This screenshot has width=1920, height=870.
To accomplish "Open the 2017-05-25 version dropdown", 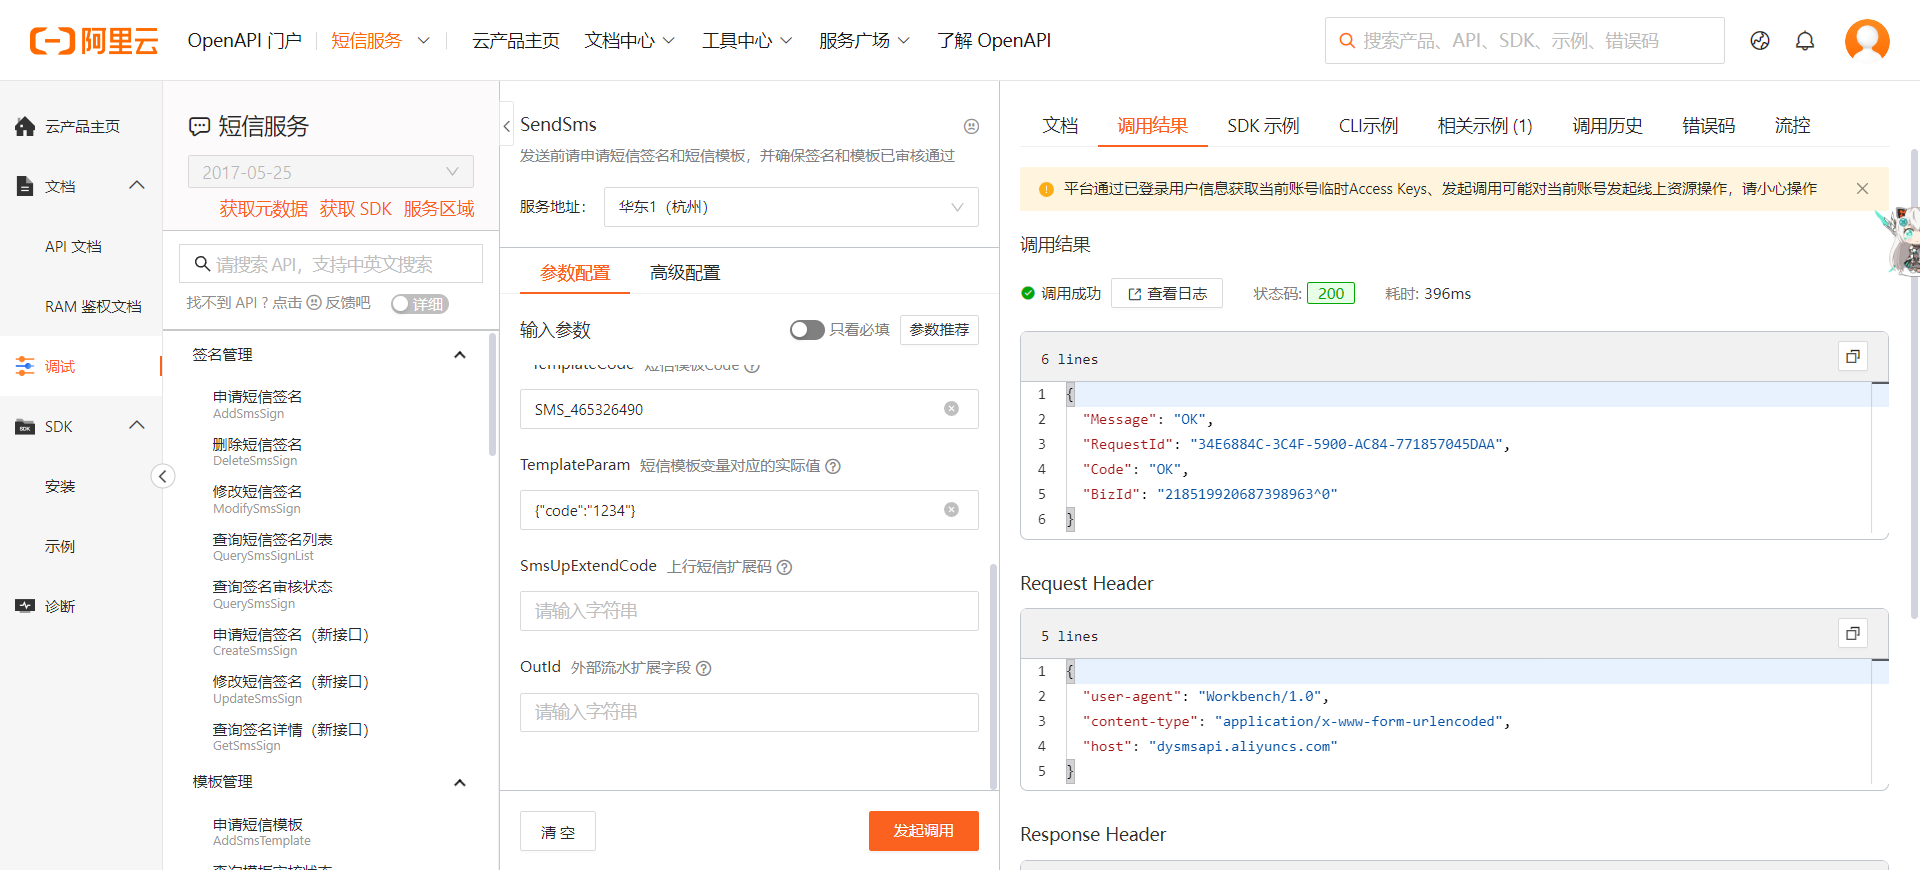I will point(331,172).
